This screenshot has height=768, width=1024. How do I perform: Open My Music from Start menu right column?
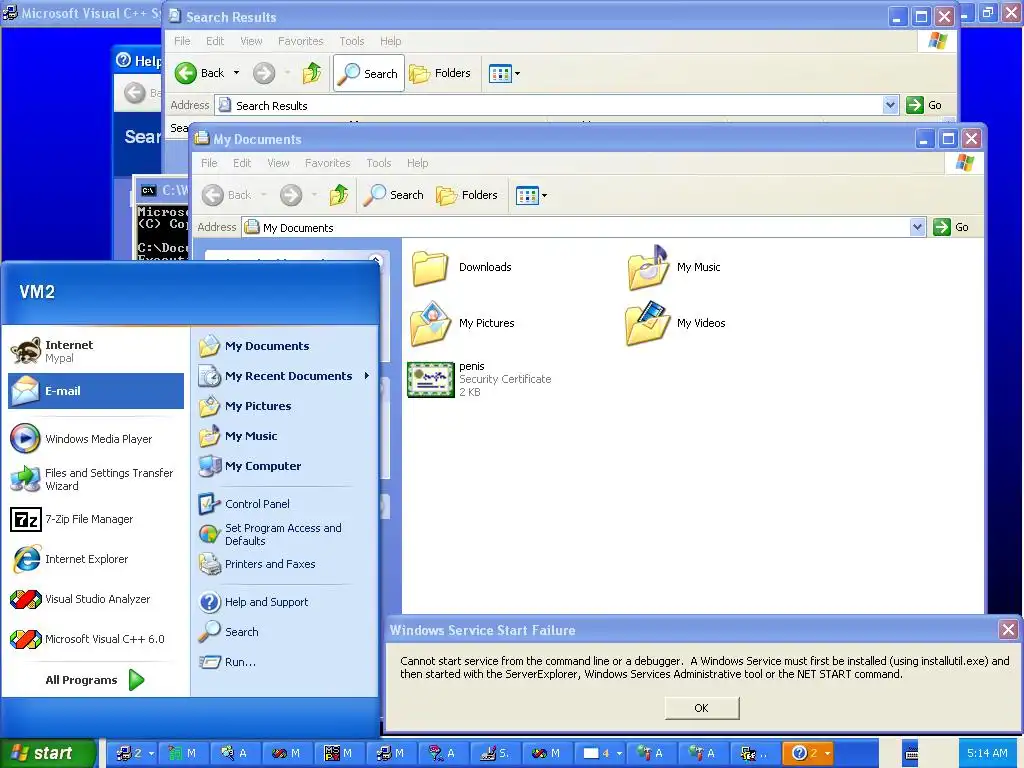tap(285, 436)
